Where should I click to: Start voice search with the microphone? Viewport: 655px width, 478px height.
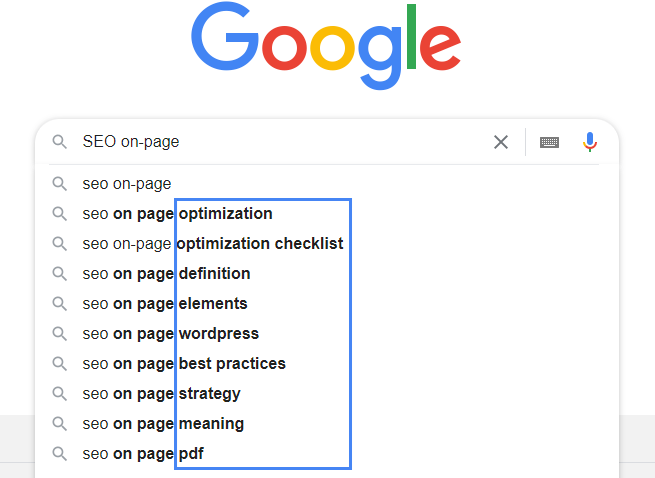(x=590, y=142)
